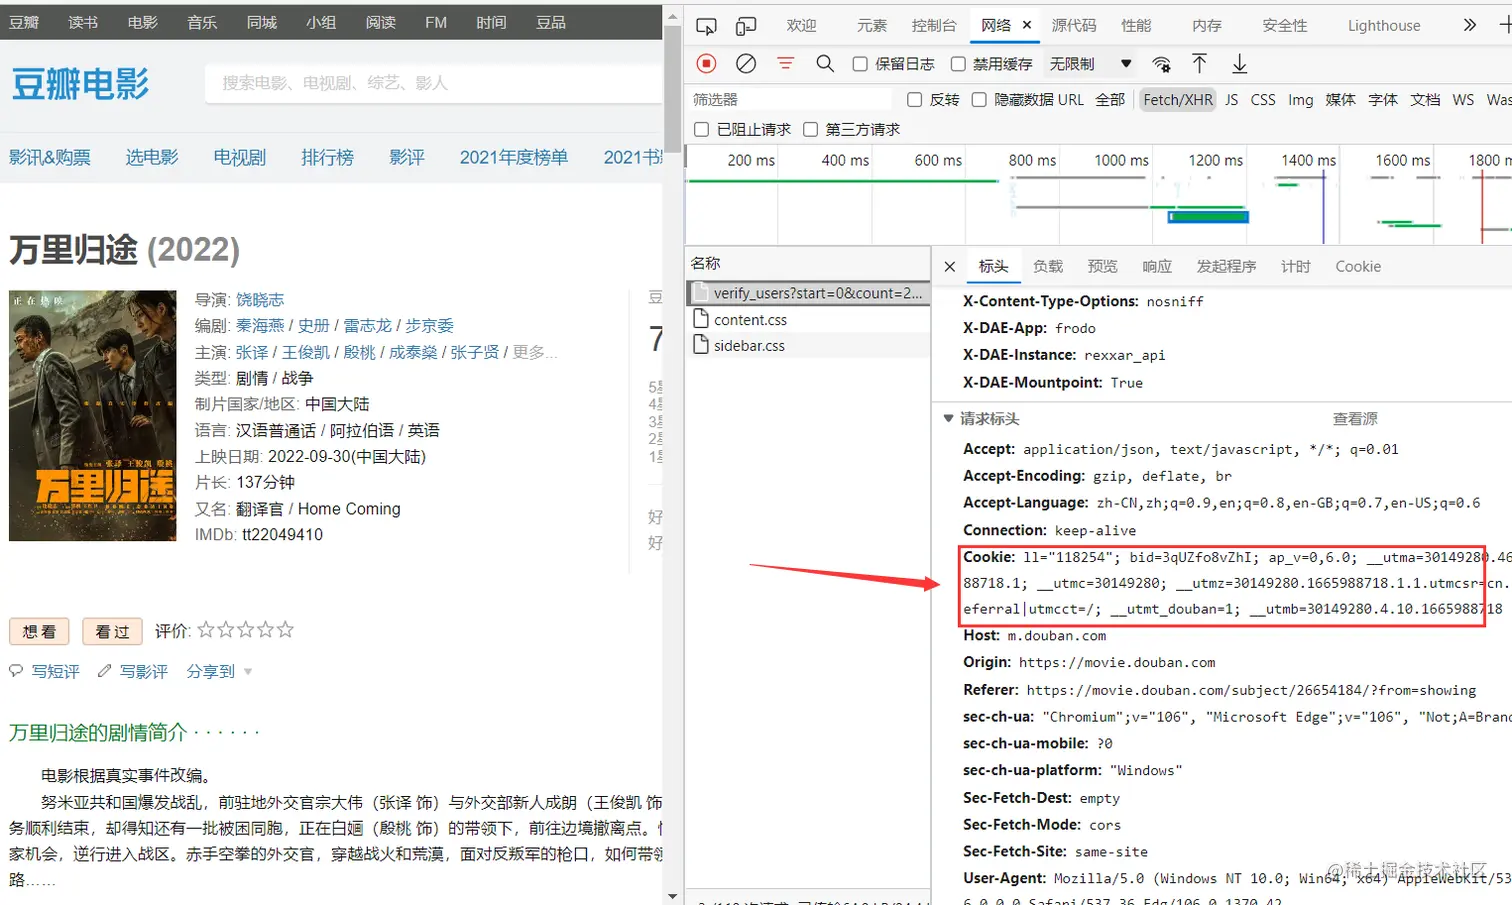Click the Douban Movie logo
The image size is (1512, 905).
80,84
